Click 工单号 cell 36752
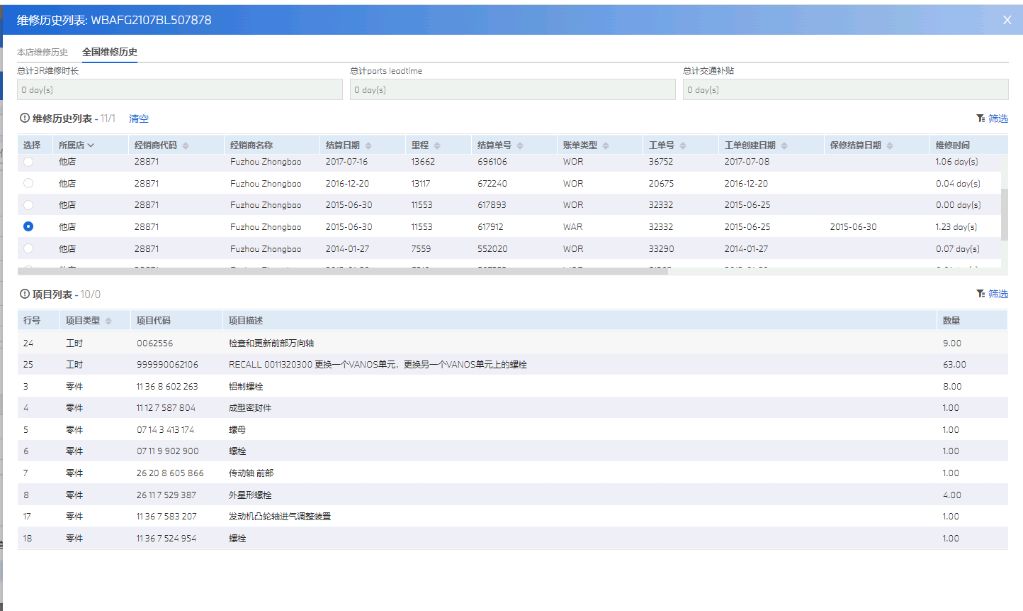Image resolution: width=1023 pixels, height=611 pixels. click(x=661, y=162)
